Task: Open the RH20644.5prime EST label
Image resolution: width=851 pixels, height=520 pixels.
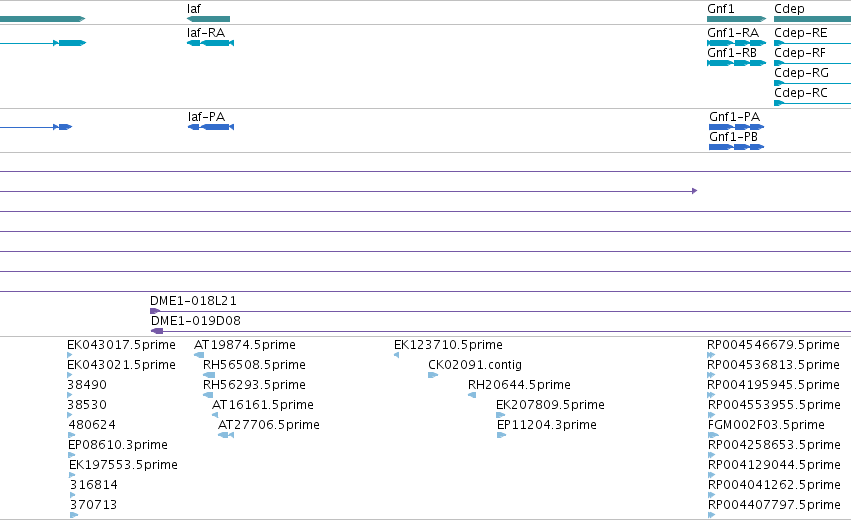Action: [519, 385]
